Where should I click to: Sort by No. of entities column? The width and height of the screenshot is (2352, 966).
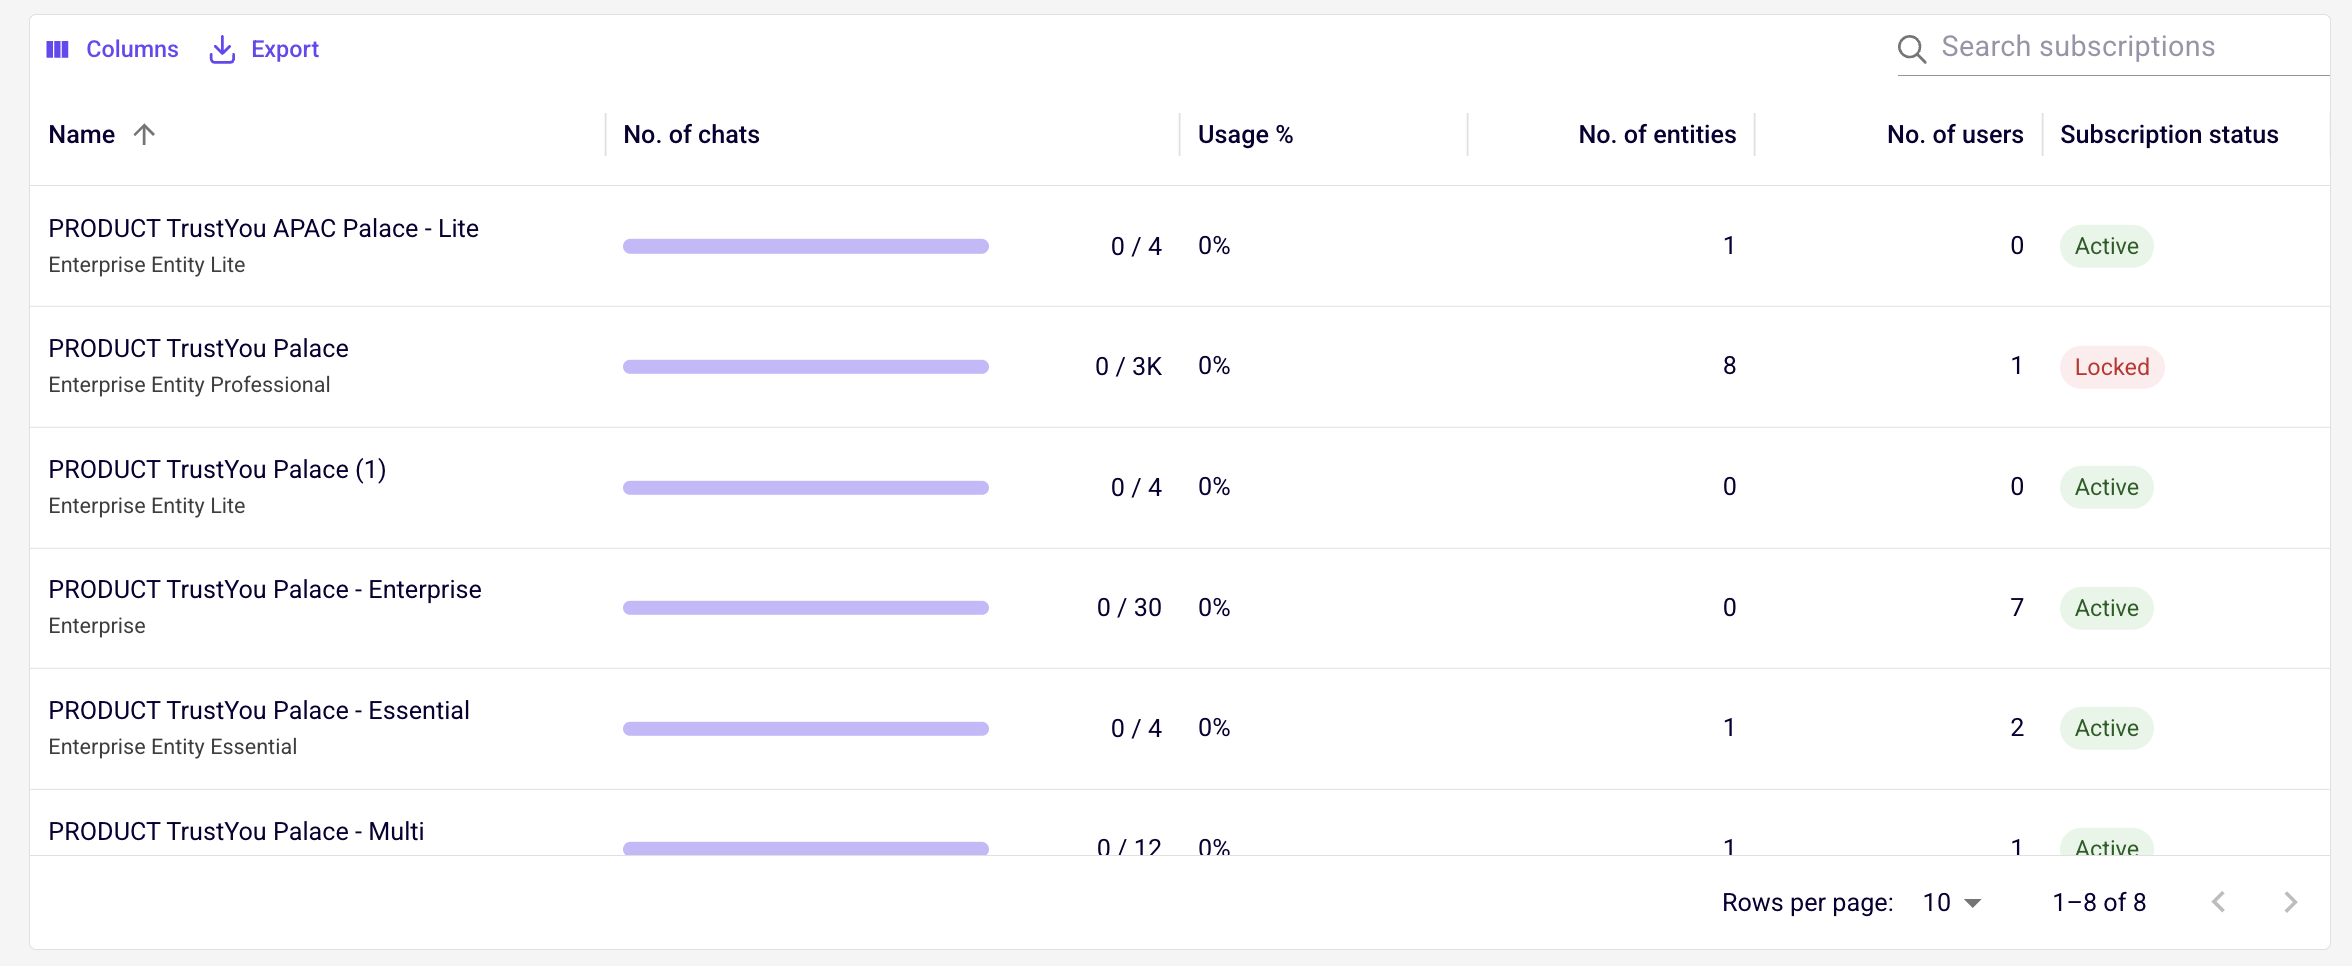(1657, 134)
